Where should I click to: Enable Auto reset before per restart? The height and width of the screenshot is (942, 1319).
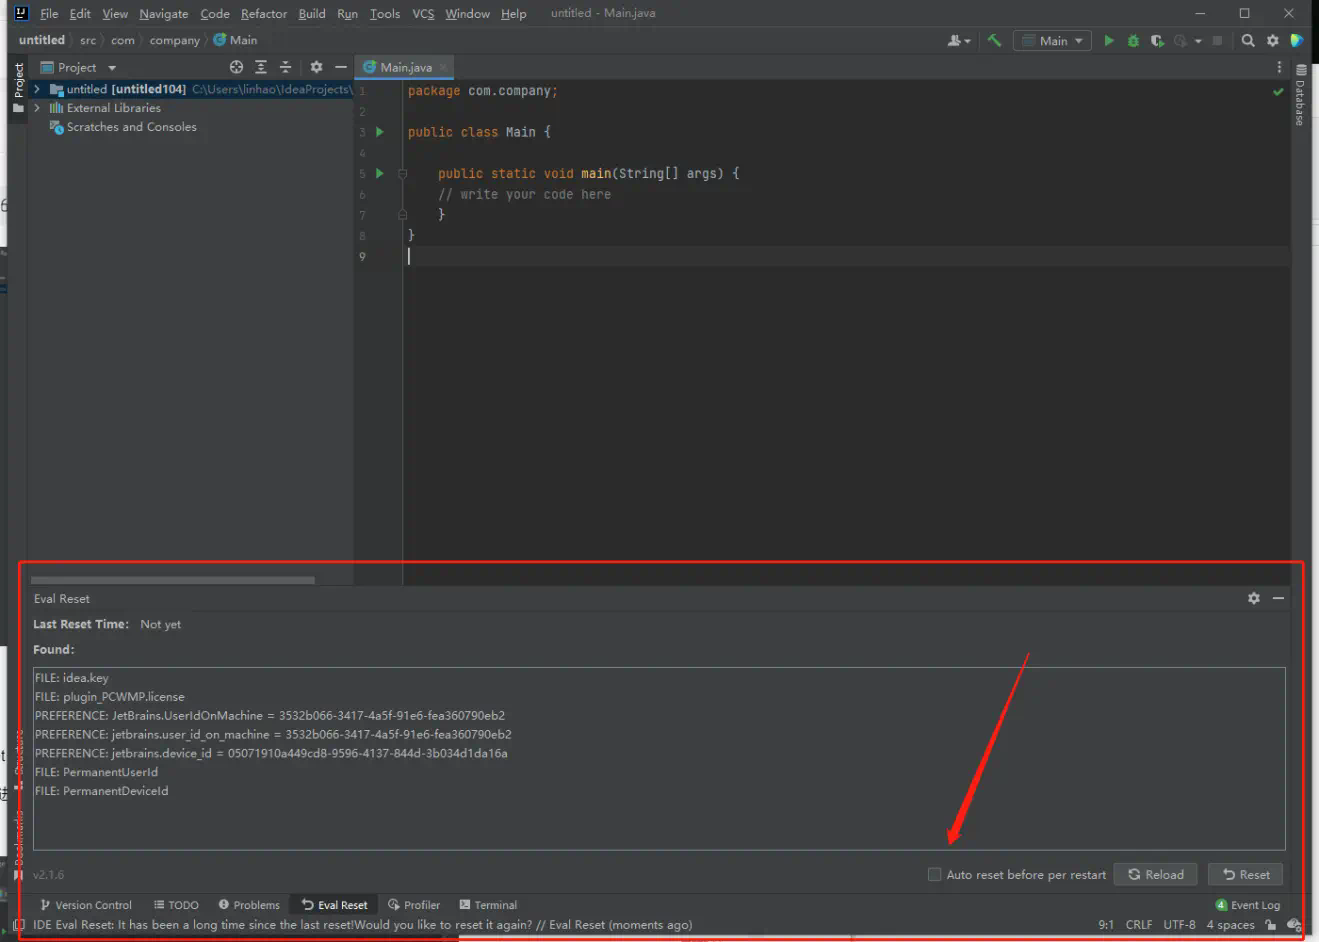point(935,874)
